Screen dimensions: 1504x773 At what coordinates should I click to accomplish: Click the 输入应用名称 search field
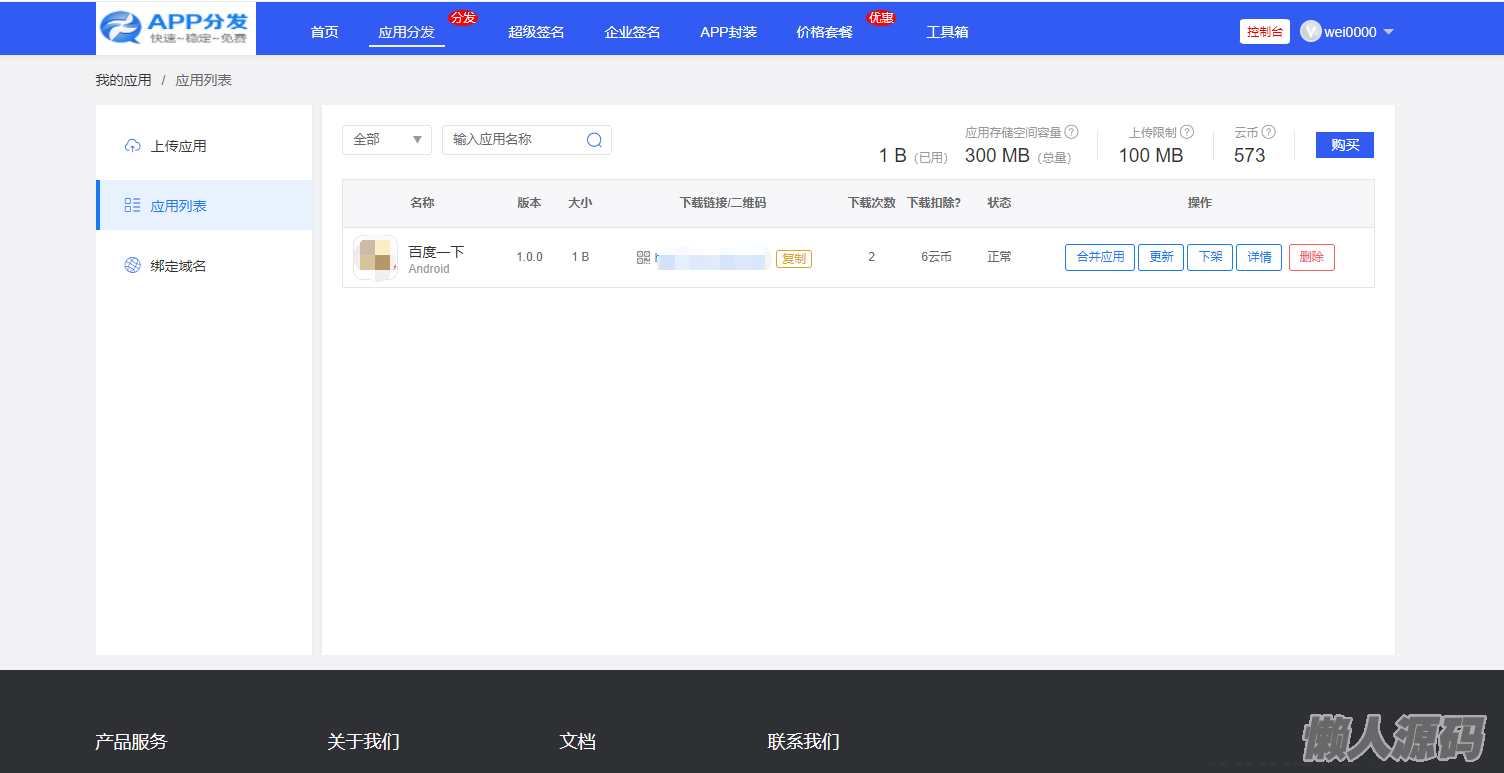coord(513,140)
